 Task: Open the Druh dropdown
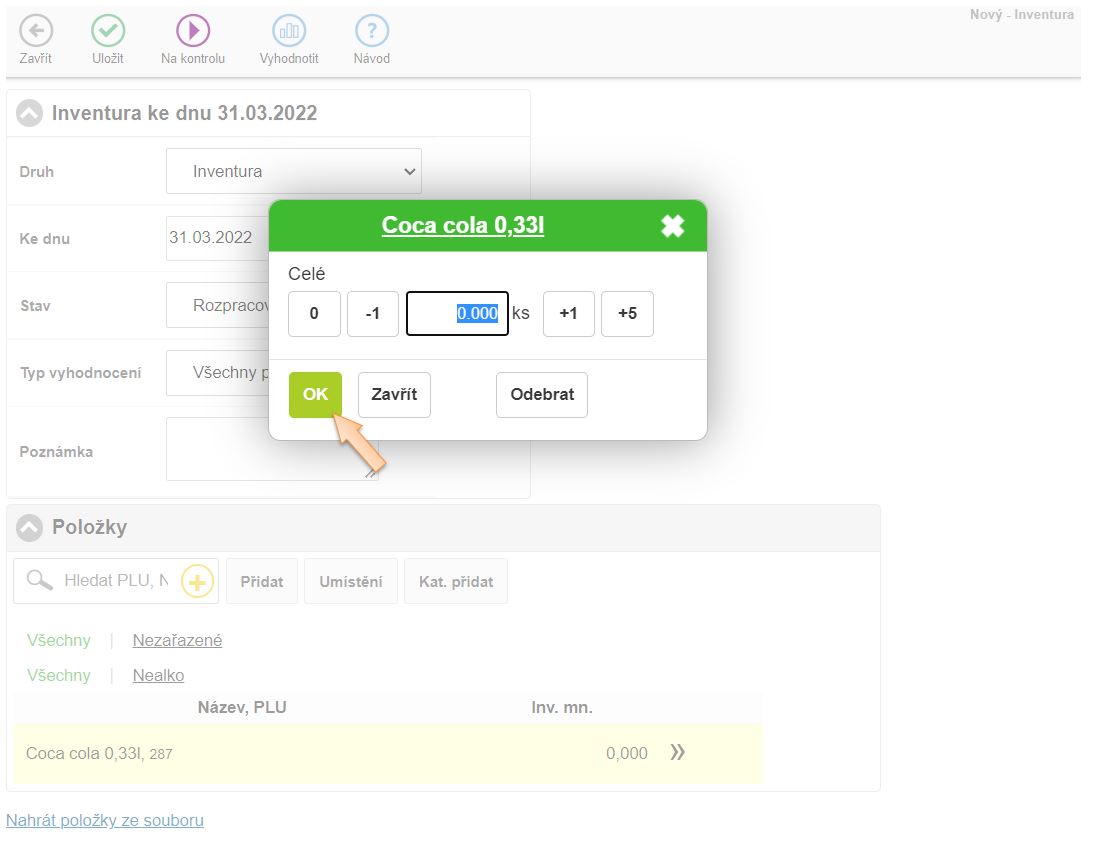(294, 171)
